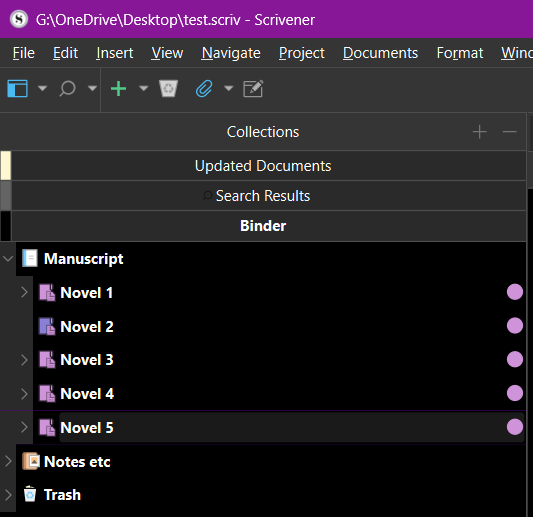
Task: Open the Navigate menu
Action: tap(231, 53)
